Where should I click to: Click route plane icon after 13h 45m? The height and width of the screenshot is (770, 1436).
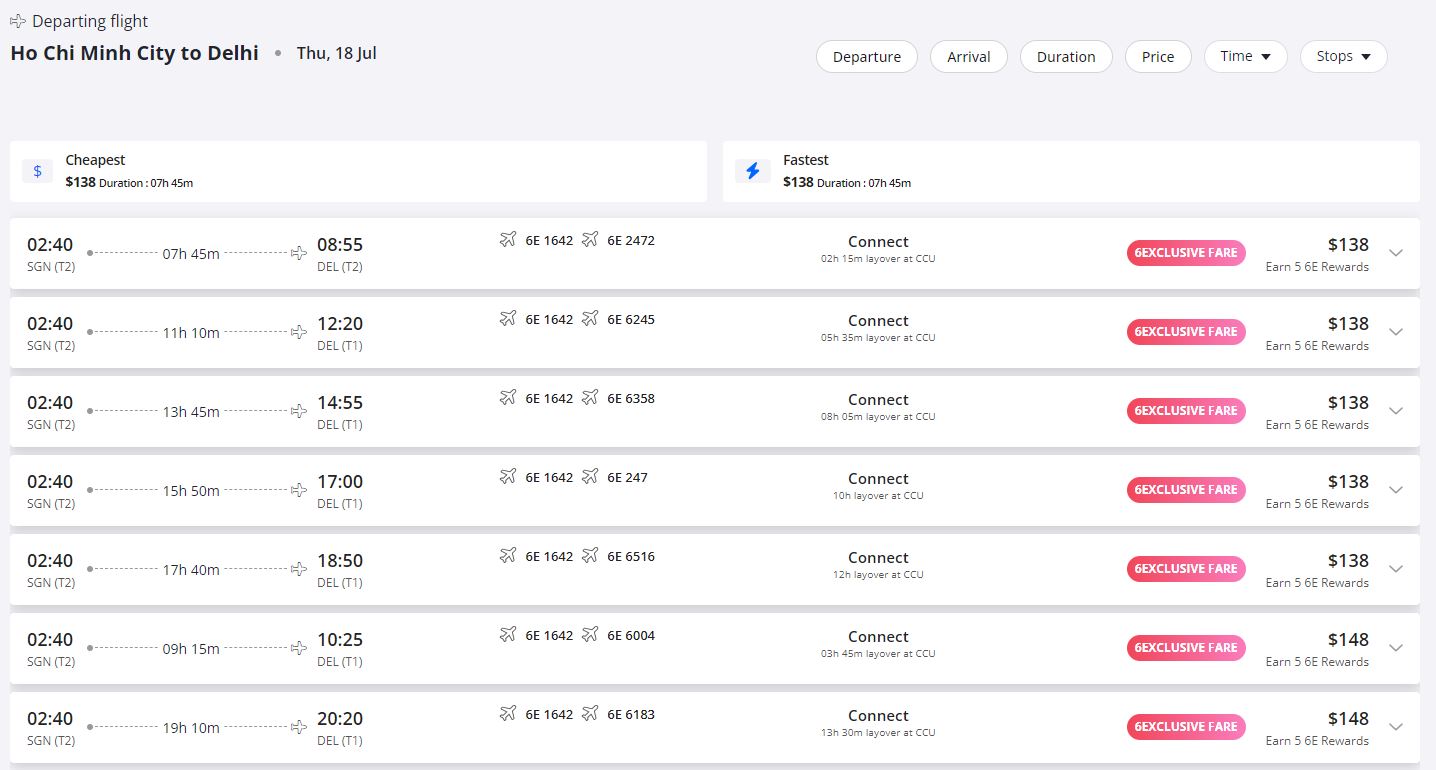(299, 411)
